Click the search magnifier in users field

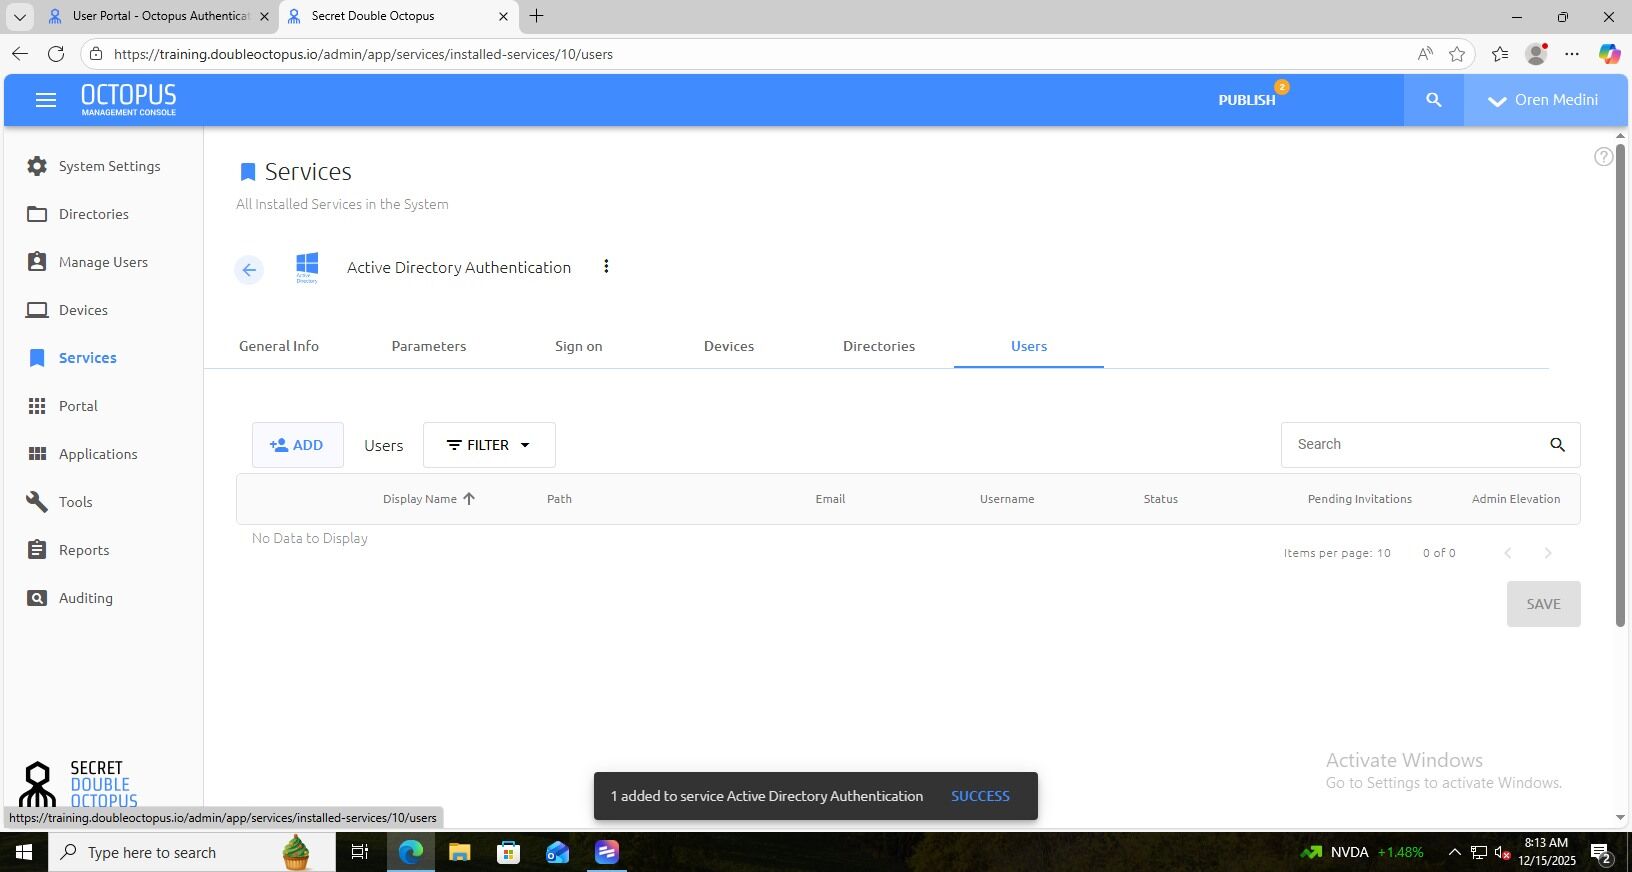[x=1557, y=445]
